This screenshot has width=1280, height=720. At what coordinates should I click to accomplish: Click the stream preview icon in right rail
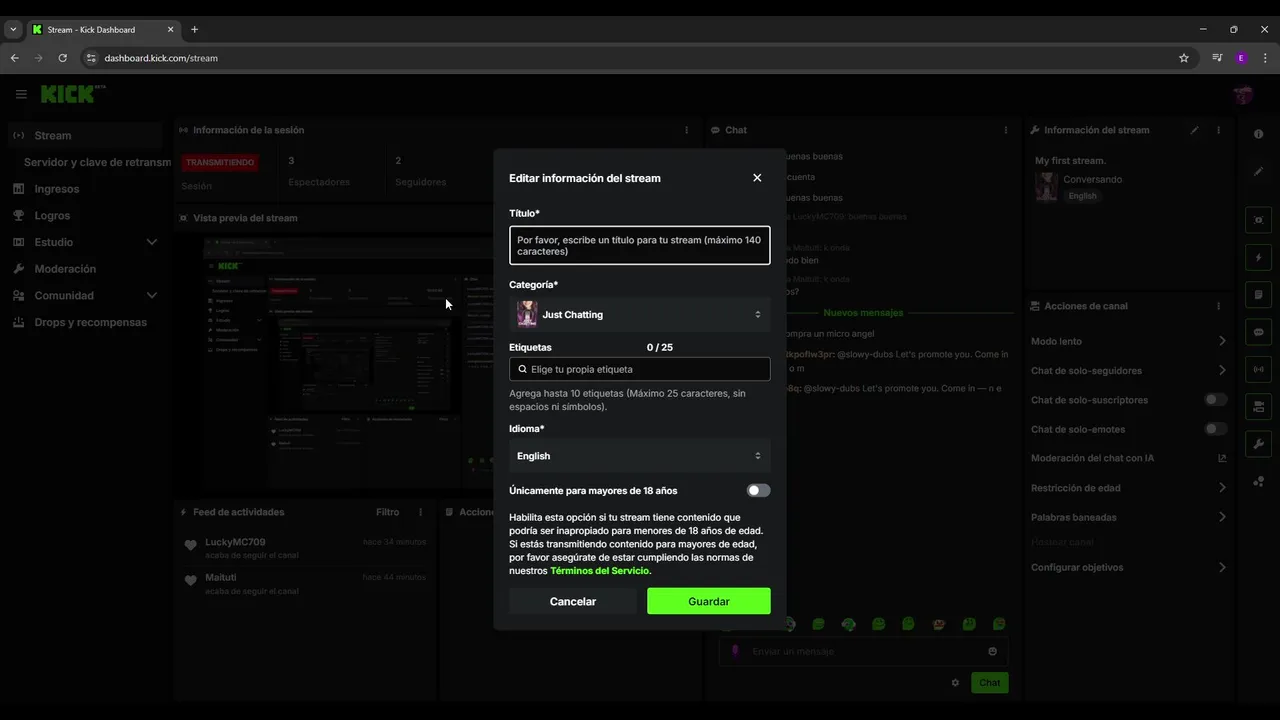1259,220
